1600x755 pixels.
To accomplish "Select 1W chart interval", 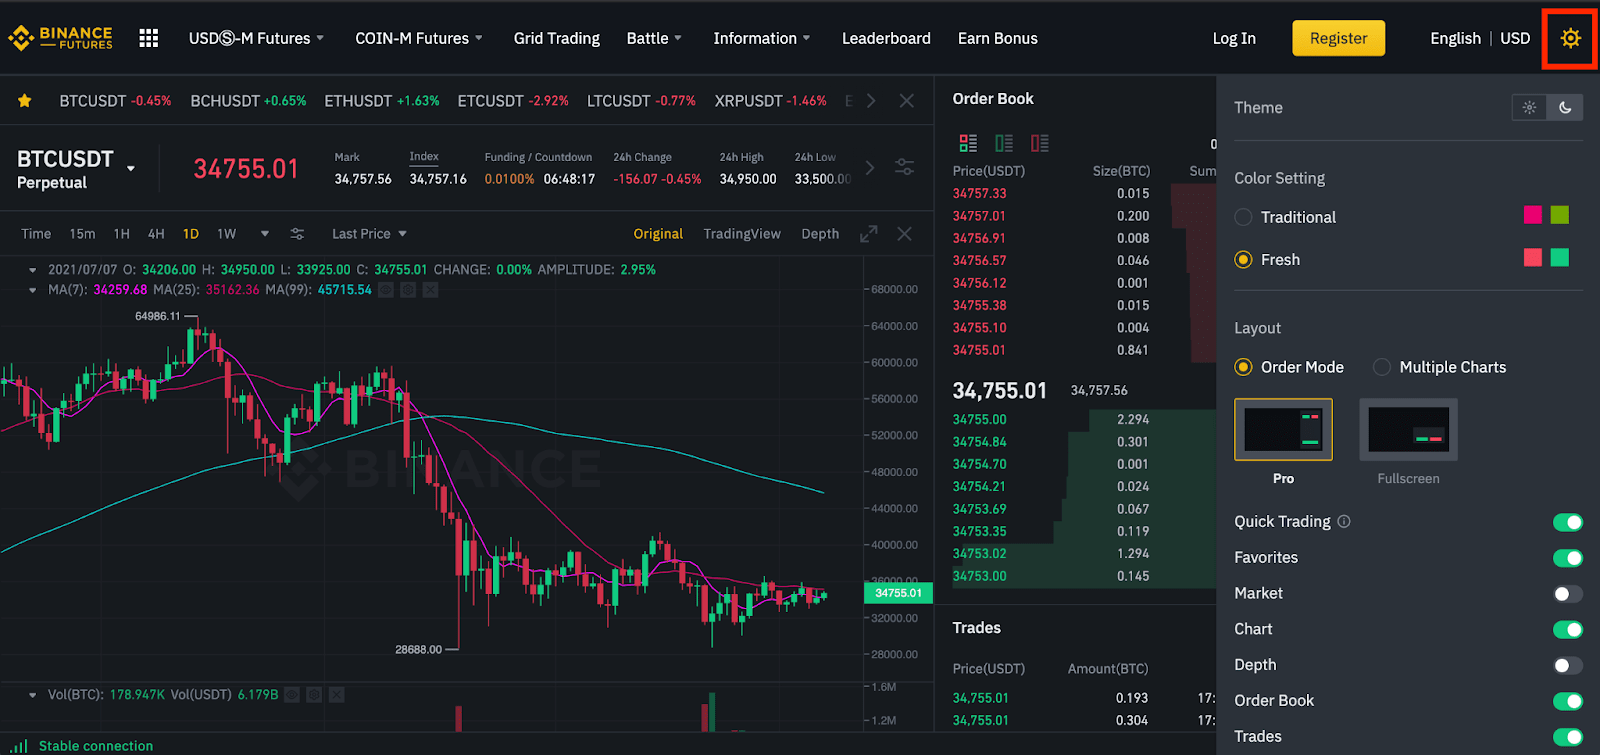I will click(227, 233).
